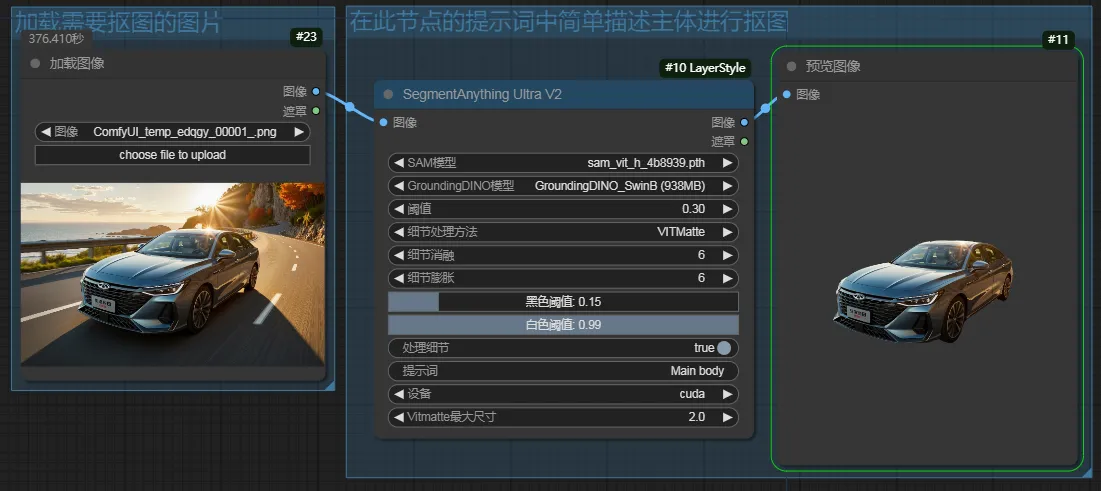The height and width of the screenshot is (491, 1101).
Task: Click the 设备 cuda selector
Action: [563, 394]
